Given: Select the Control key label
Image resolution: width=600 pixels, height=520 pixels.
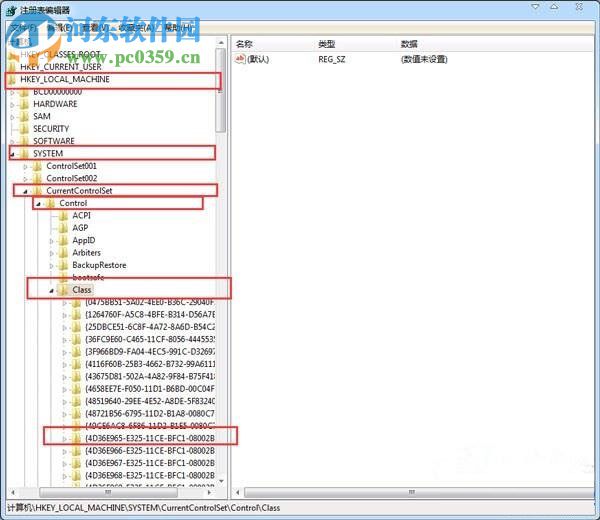Looking at the screenshot, I should (73, 203).
